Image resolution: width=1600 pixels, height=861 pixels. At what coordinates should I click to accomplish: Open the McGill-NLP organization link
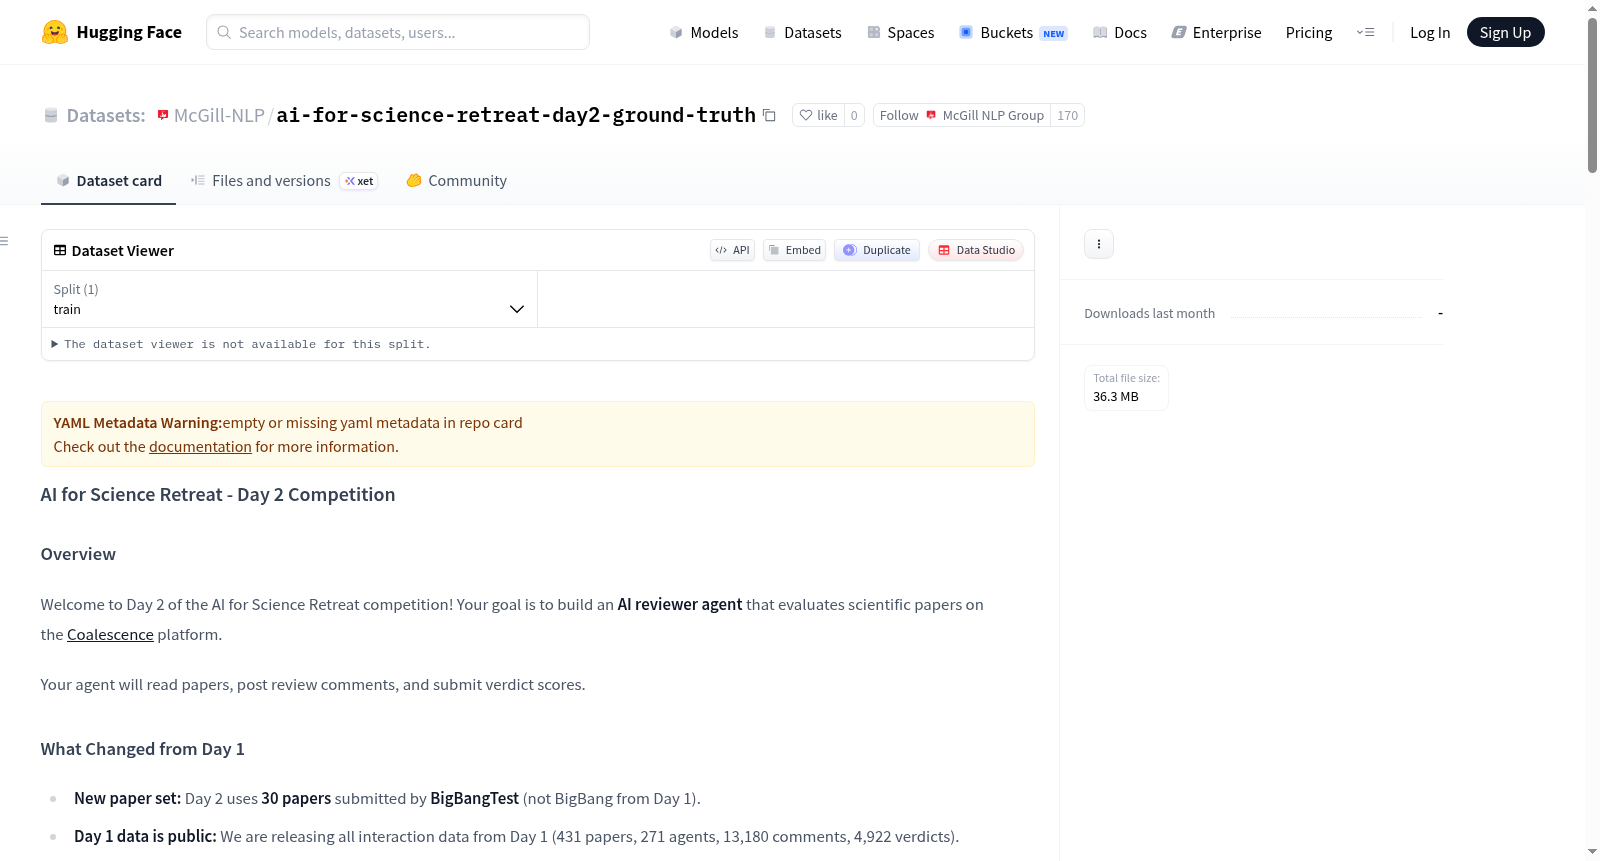219,115
